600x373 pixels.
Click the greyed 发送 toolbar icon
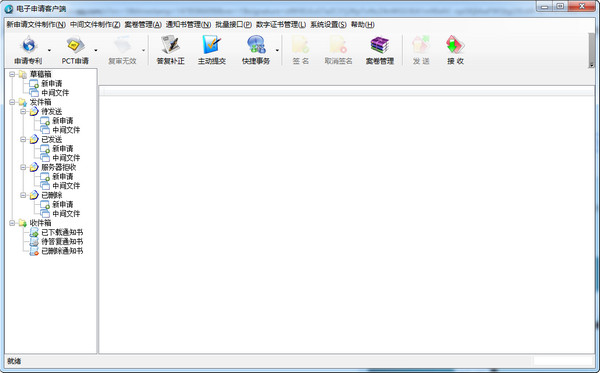(x=421, y=45)
